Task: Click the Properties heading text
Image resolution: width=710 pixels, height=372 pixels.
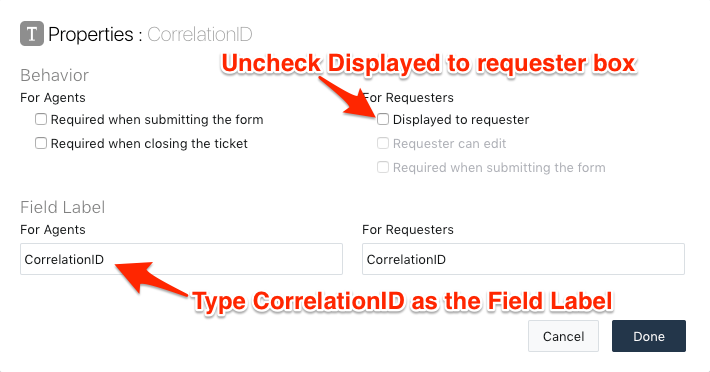Action: [x=91, y=35]
